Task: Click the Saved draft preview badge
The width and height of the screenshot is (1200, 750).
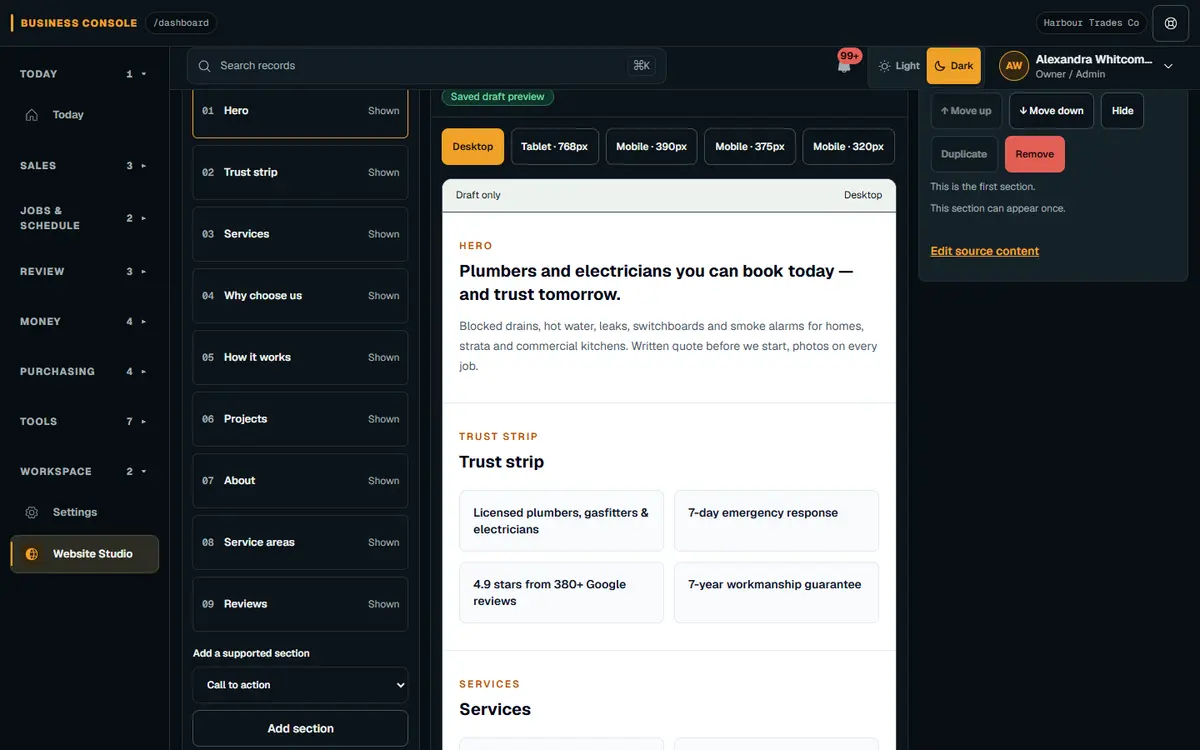Action: 498,97
